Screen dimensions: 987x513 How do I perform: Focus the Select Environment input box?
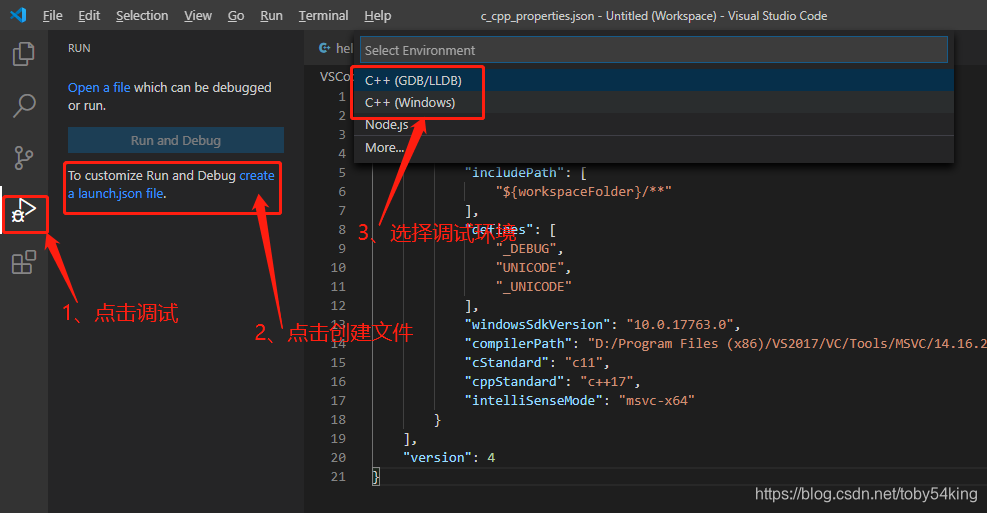click(x=653, y=50)
